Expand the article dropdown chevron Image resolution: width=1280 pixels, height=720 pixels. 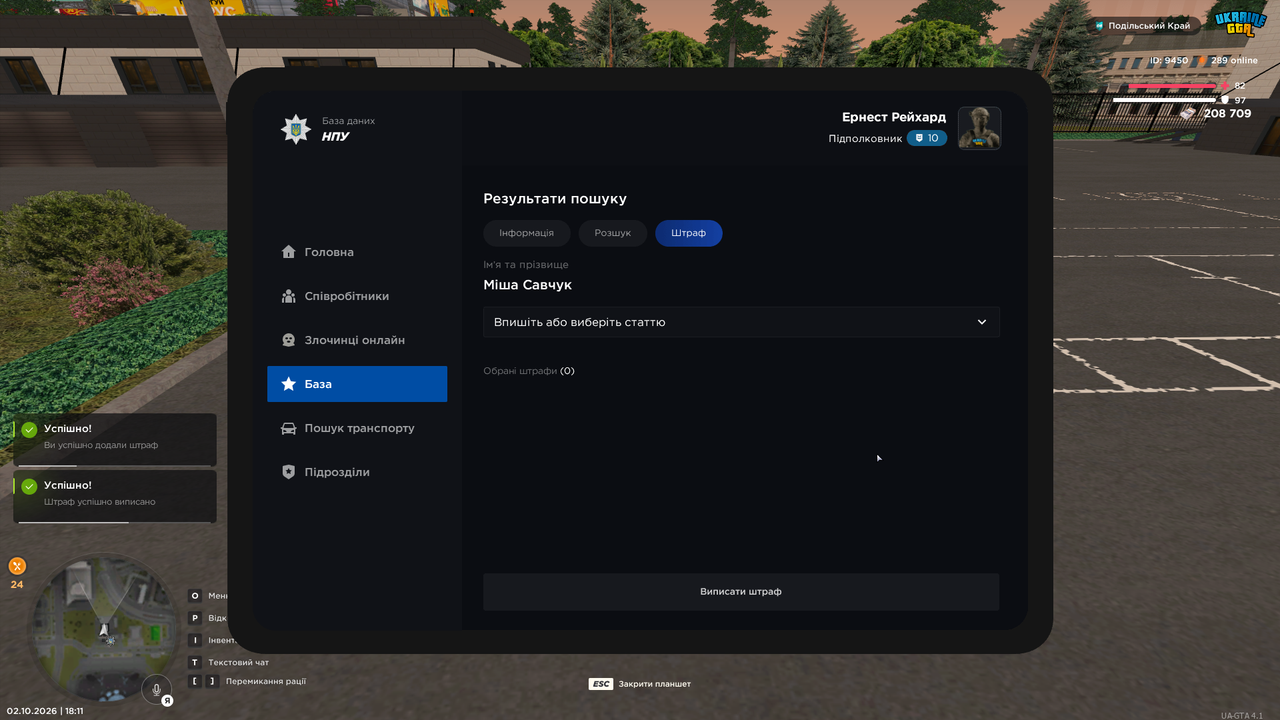tap(982, 322)
